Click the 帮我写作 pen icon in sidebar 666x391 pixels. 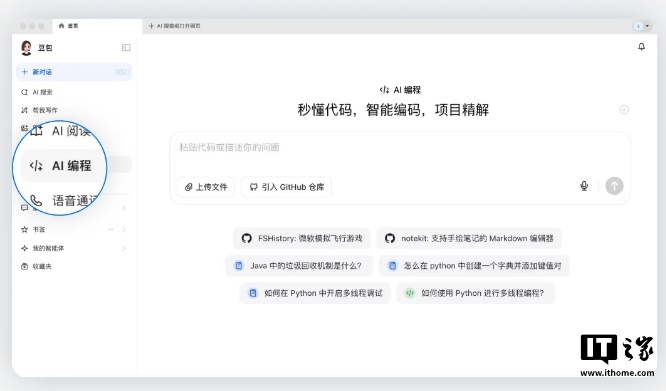pos(25,110)
